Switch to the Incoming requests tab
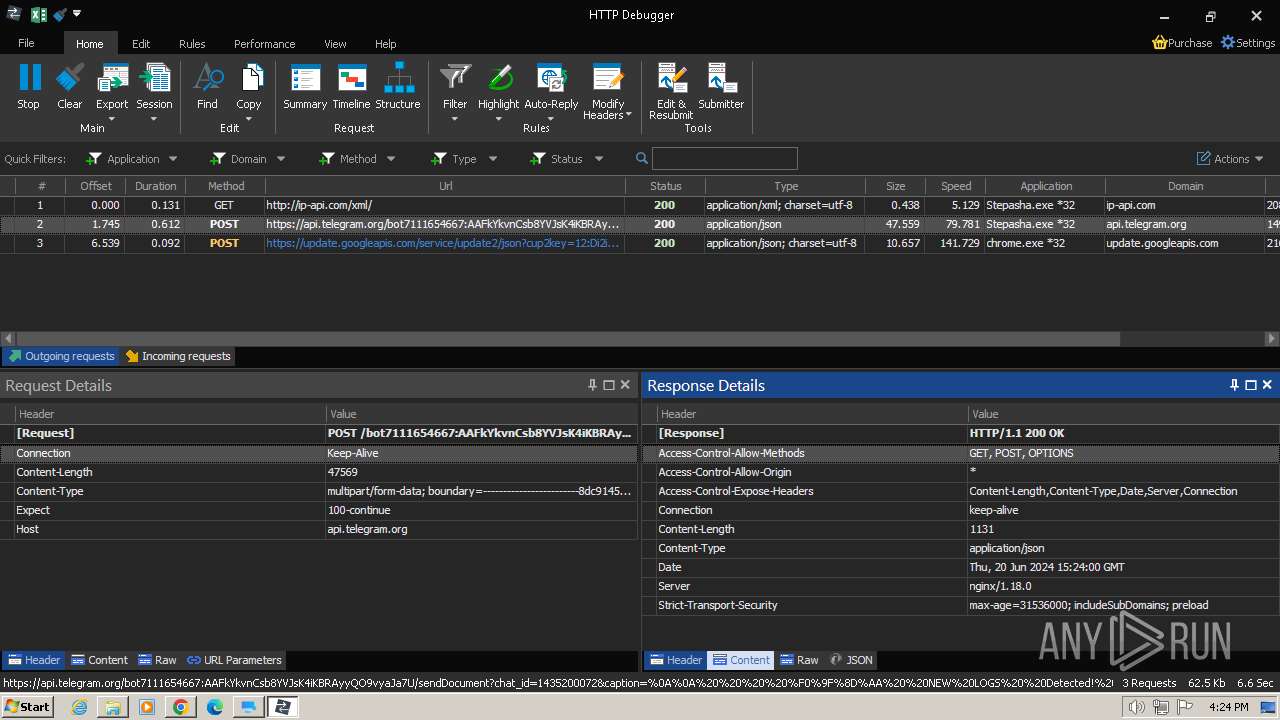 pyautogui.click(x=177, y=356)
